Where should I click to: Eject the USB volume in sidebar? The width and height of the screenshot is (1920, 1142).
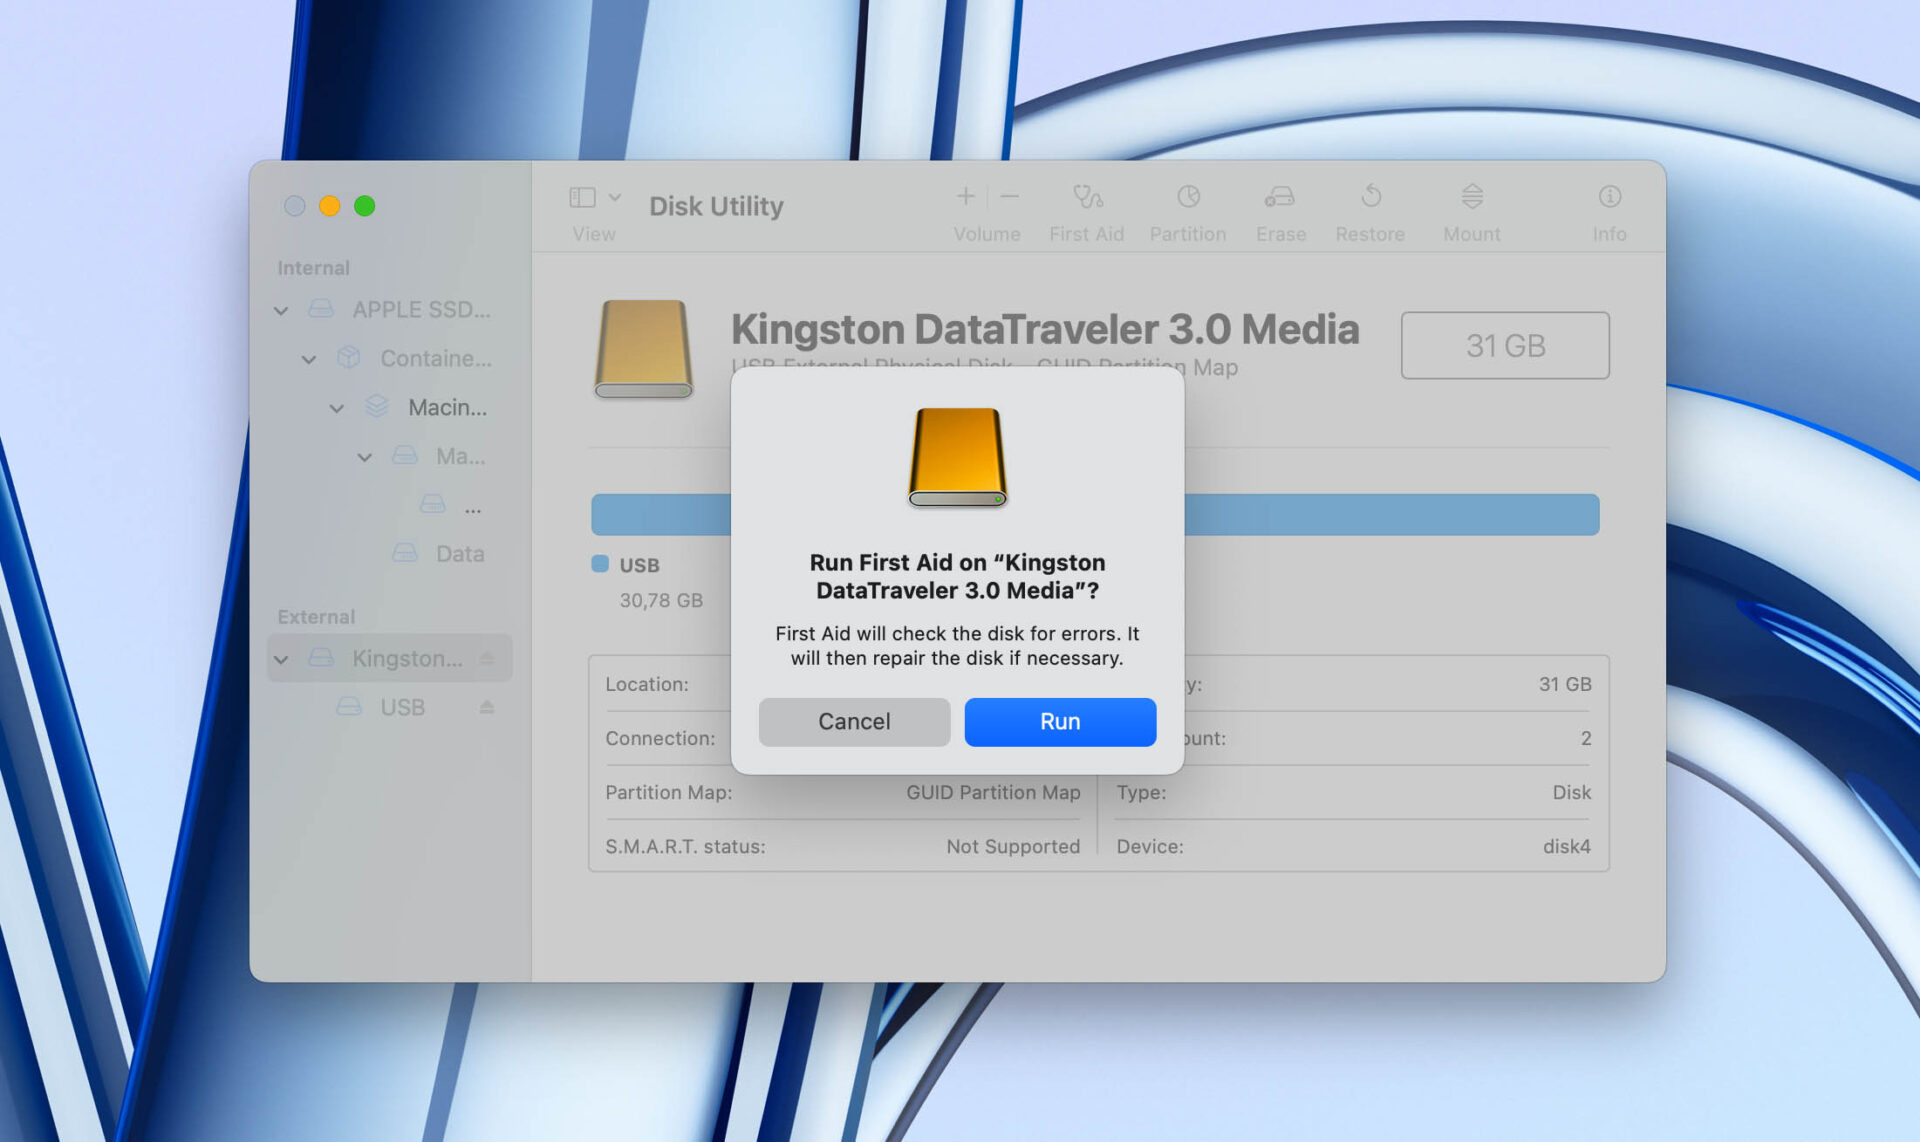[x=488, y=707]
